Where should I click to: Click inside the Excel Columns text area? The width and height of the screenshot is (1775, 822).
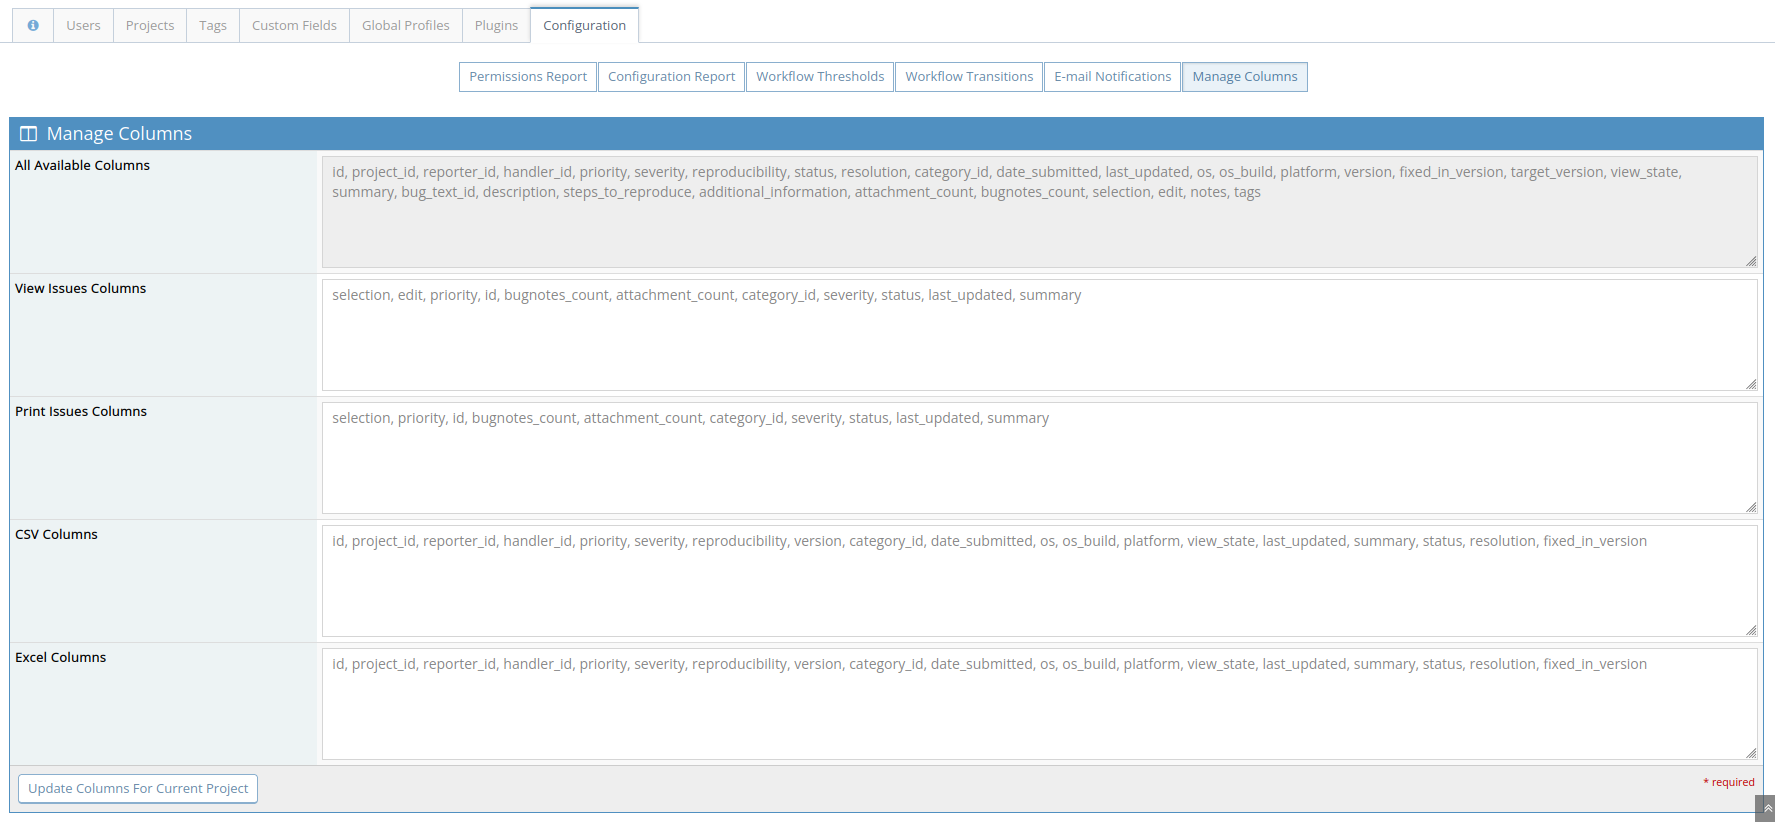click(x=1038, y=704)
